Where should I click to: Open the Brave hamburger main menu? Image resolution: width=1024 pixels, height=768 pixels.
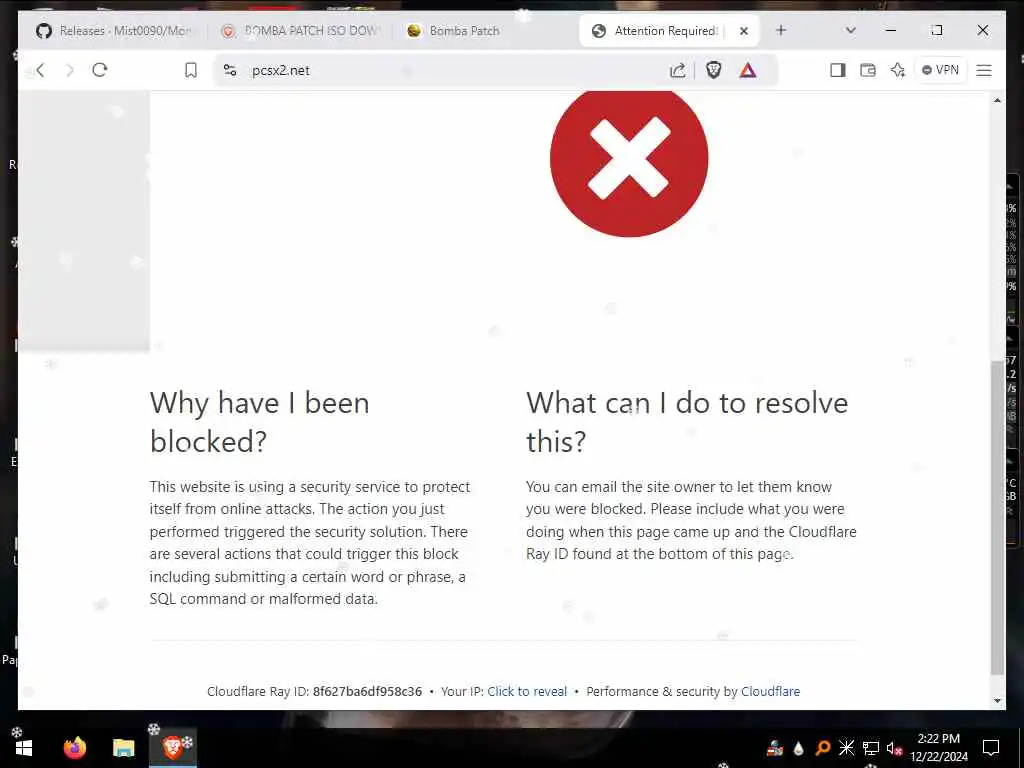click(x=984, y=70)
